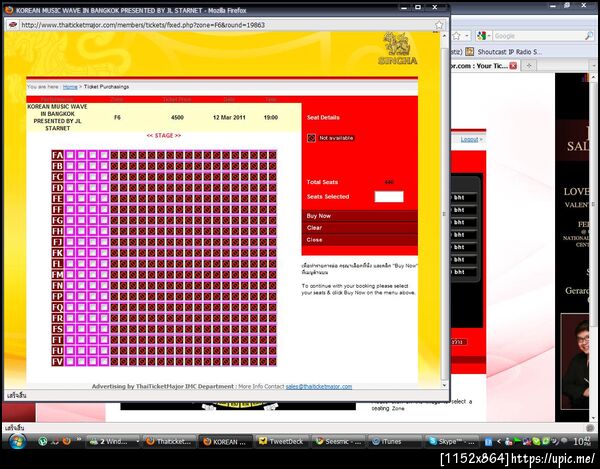Click the bookmark star in the popup address bar
Image resolution: width=600 pixels, height=469 pixels.
pyautogui.click(x=439, y=25)
